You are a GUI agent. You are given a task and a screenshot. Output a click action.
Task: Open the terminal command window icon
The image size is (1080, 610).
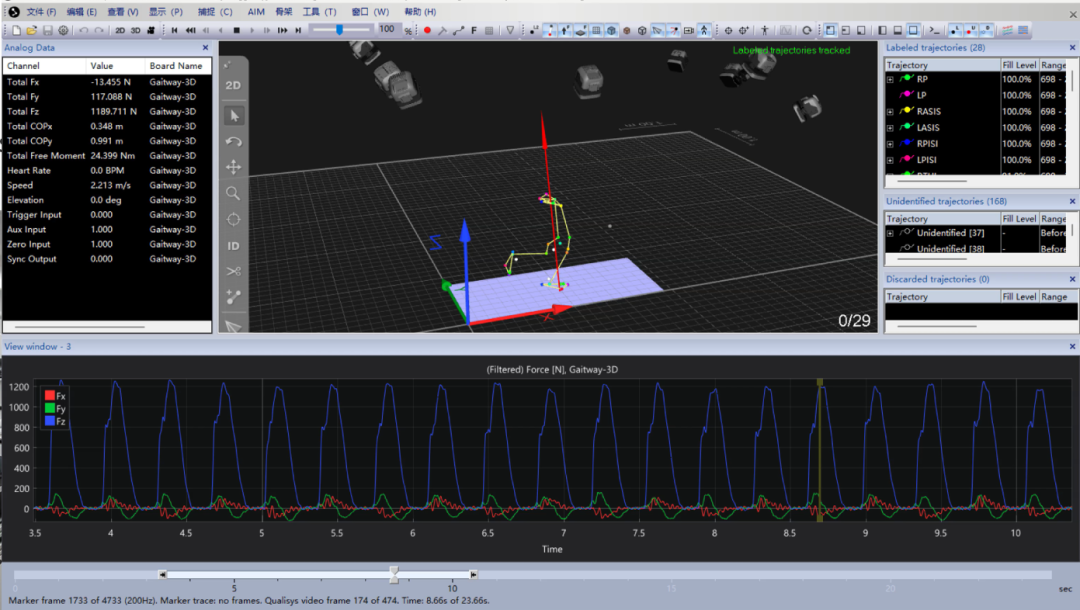[934, 30]
